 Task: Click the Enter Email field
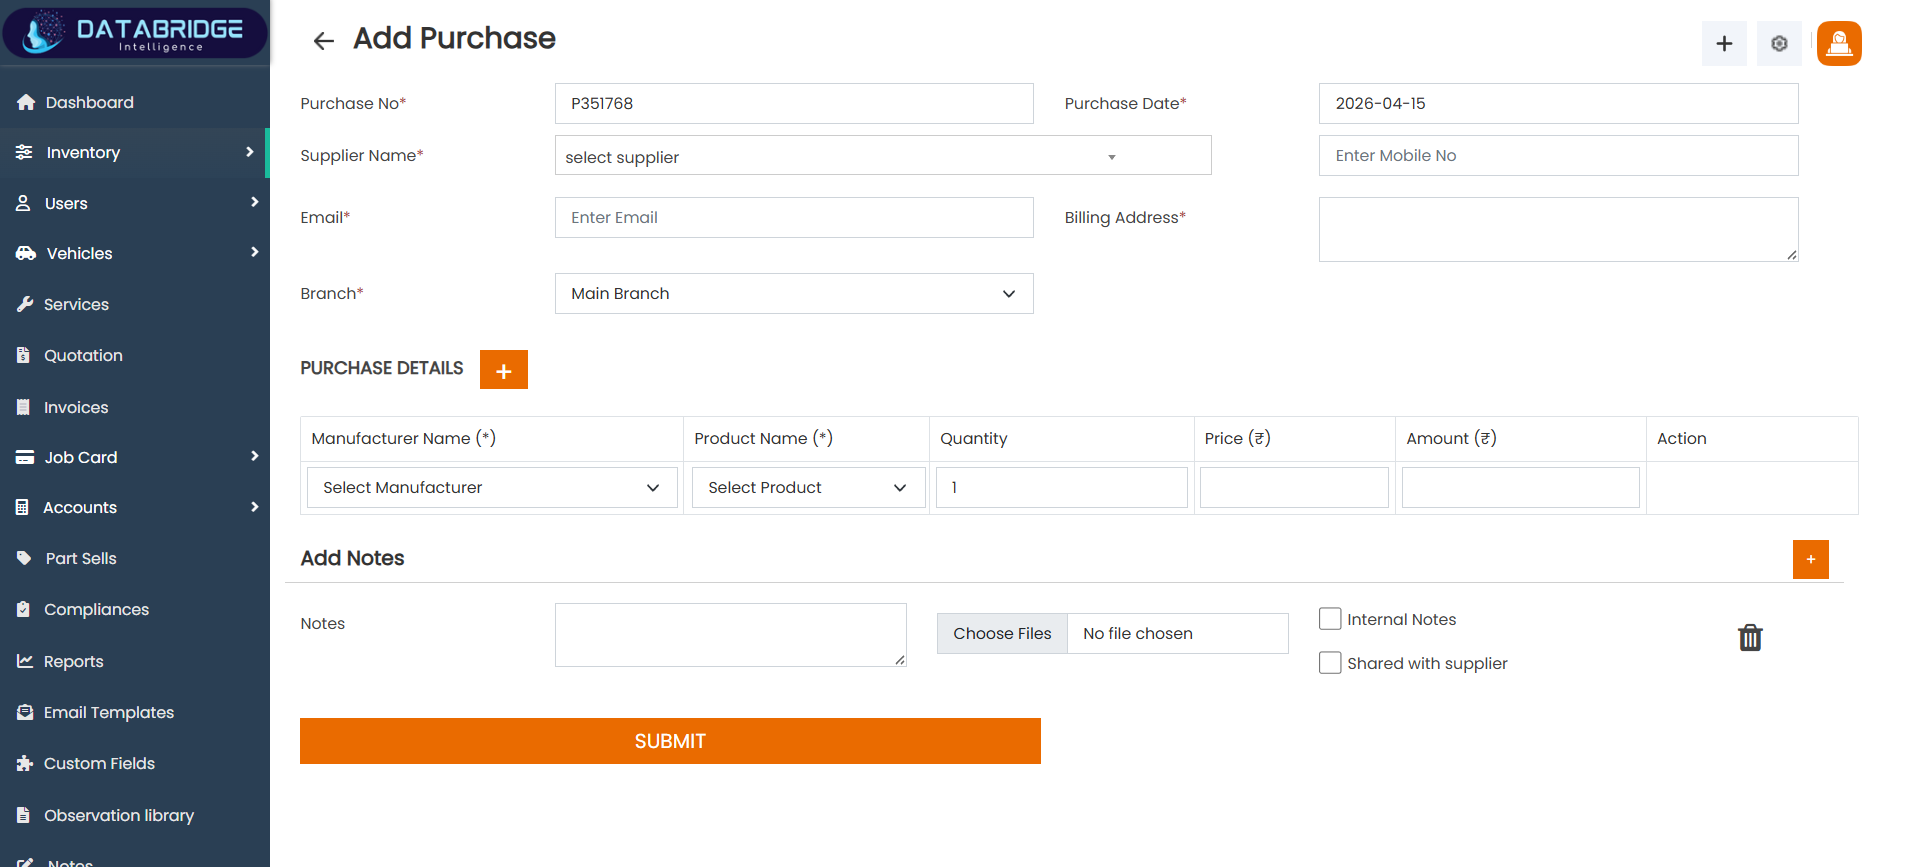(x=794, y=217)
